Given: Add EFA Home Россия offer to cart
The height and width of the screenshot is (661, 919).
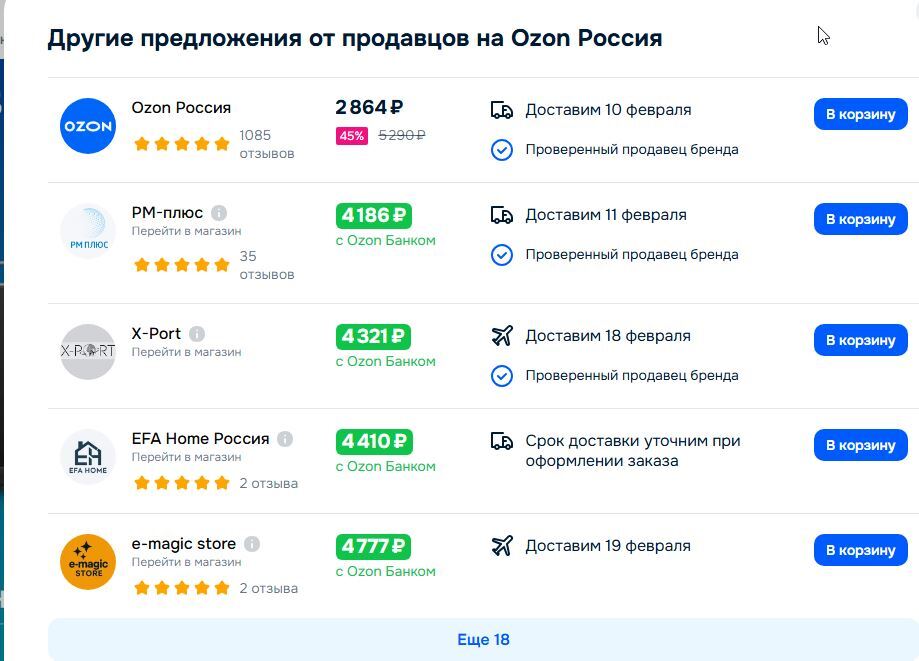Looking at the screenshot, I should [x=860, y=445].
